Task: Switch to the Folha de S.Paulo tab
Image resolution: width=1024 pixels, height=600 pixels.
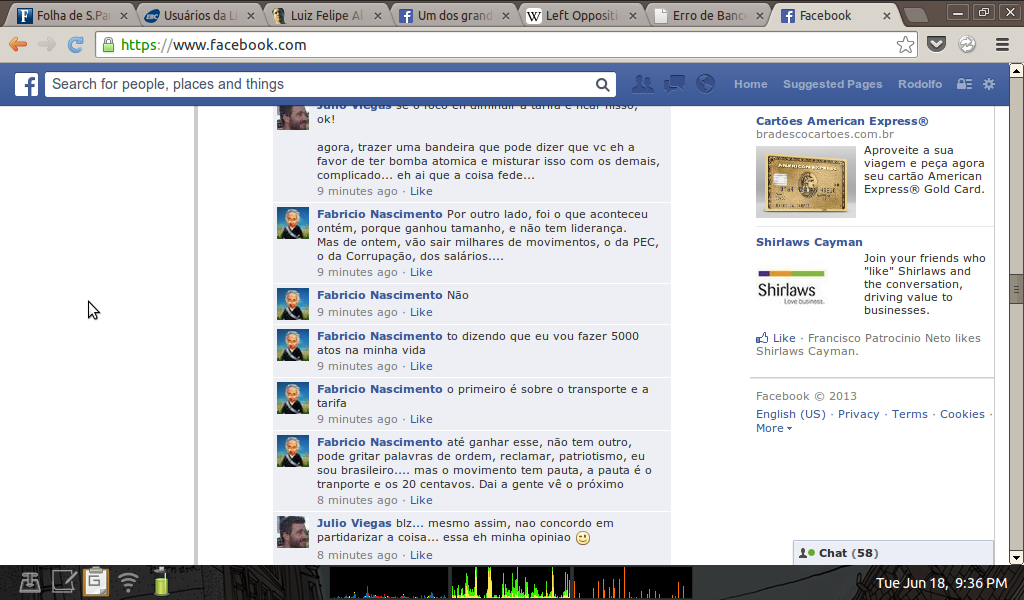Action: coord(71,16)
